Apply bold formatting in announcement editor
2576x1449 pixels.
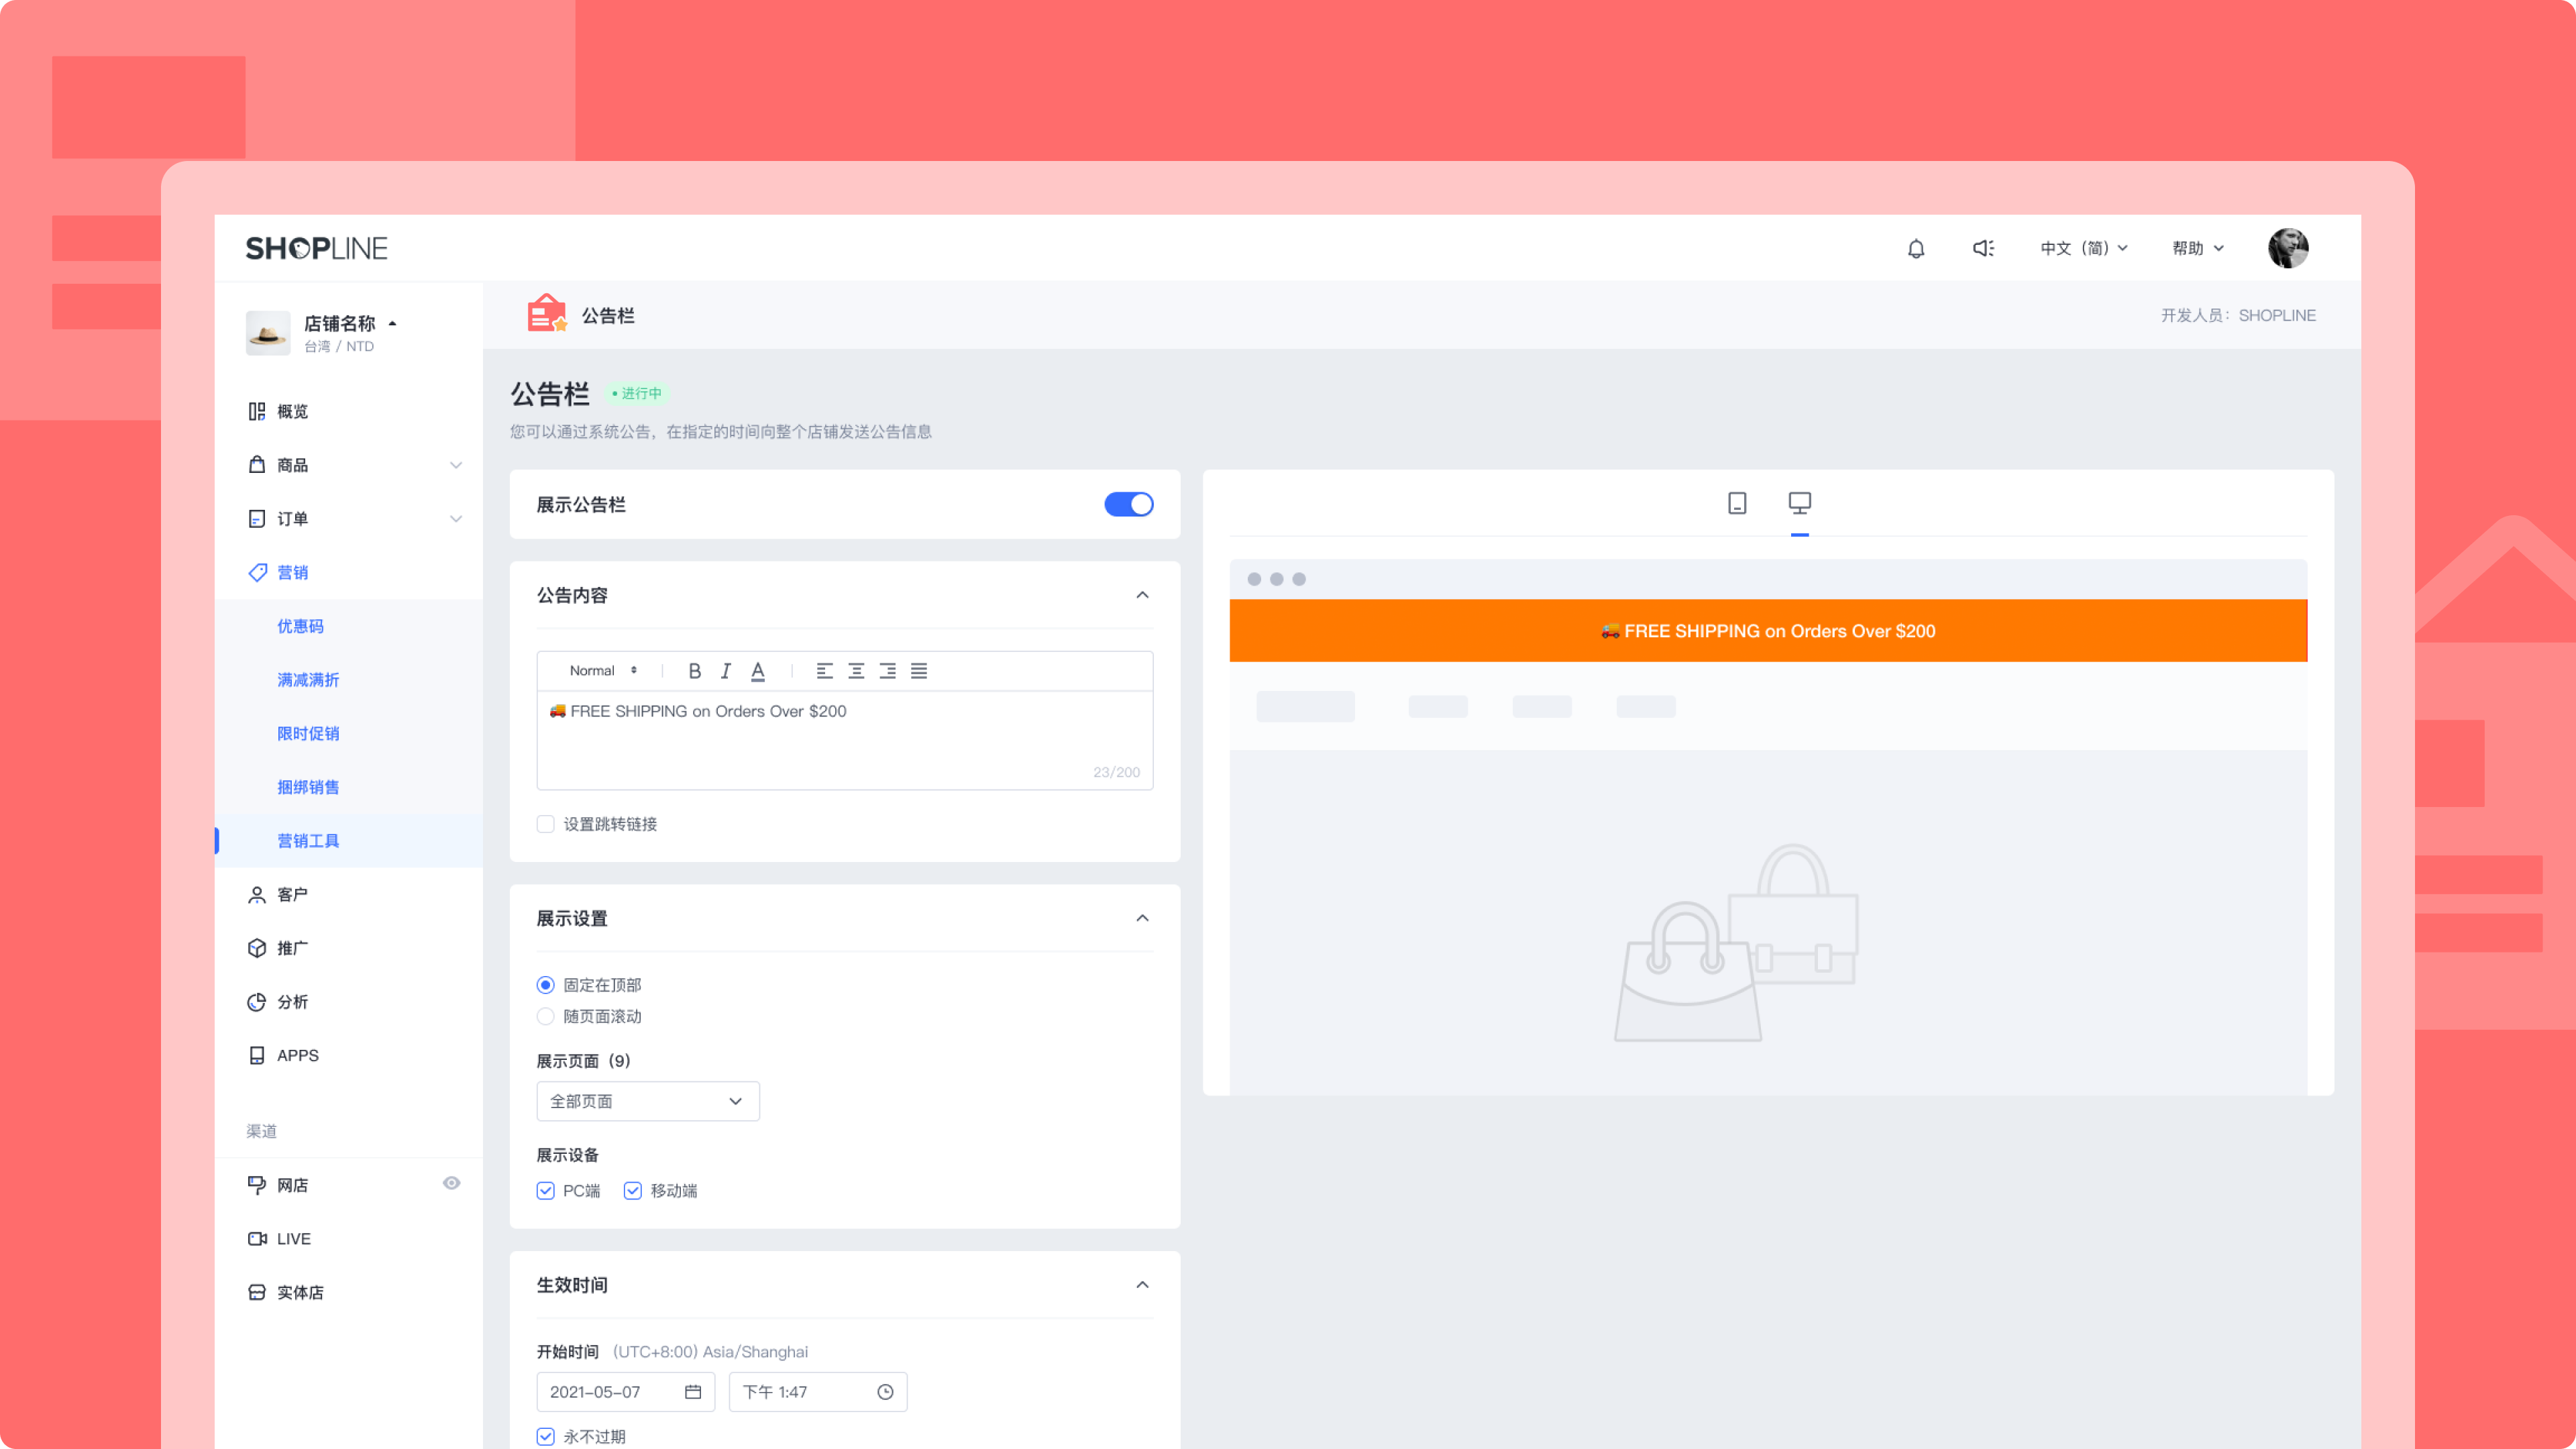tap(694, 671)
